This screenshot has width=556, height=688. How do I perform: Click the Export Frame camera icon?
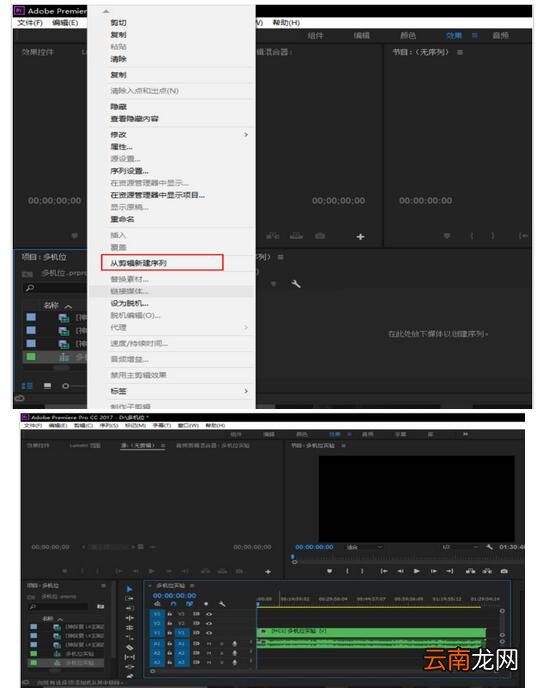(504, 571)
